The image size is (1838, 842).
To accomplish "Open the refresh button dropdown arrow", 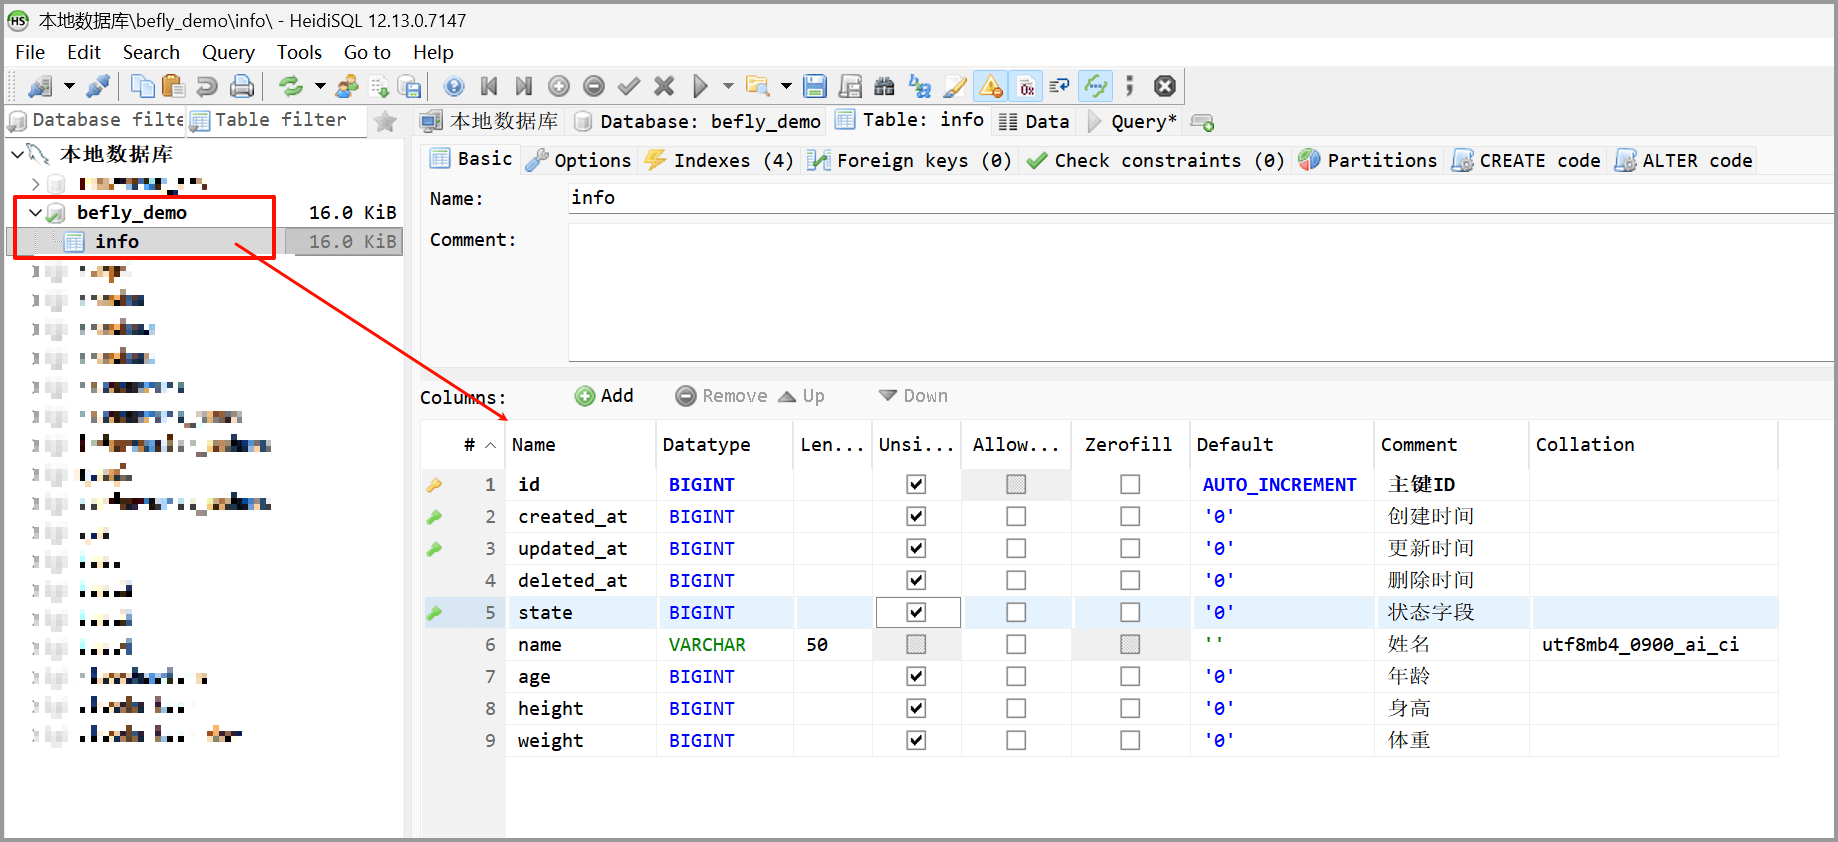I will pyautogui.click(x=320, y=87).
